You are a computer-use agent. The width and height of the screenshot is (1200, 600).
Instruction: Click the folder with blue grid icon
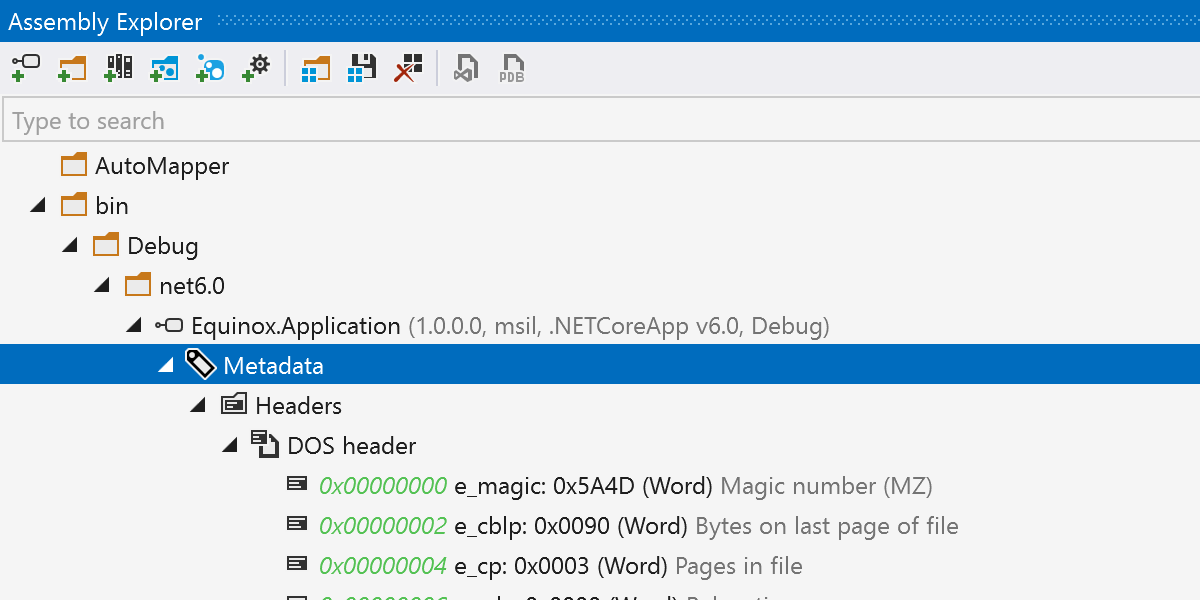[x=316, y=68]
